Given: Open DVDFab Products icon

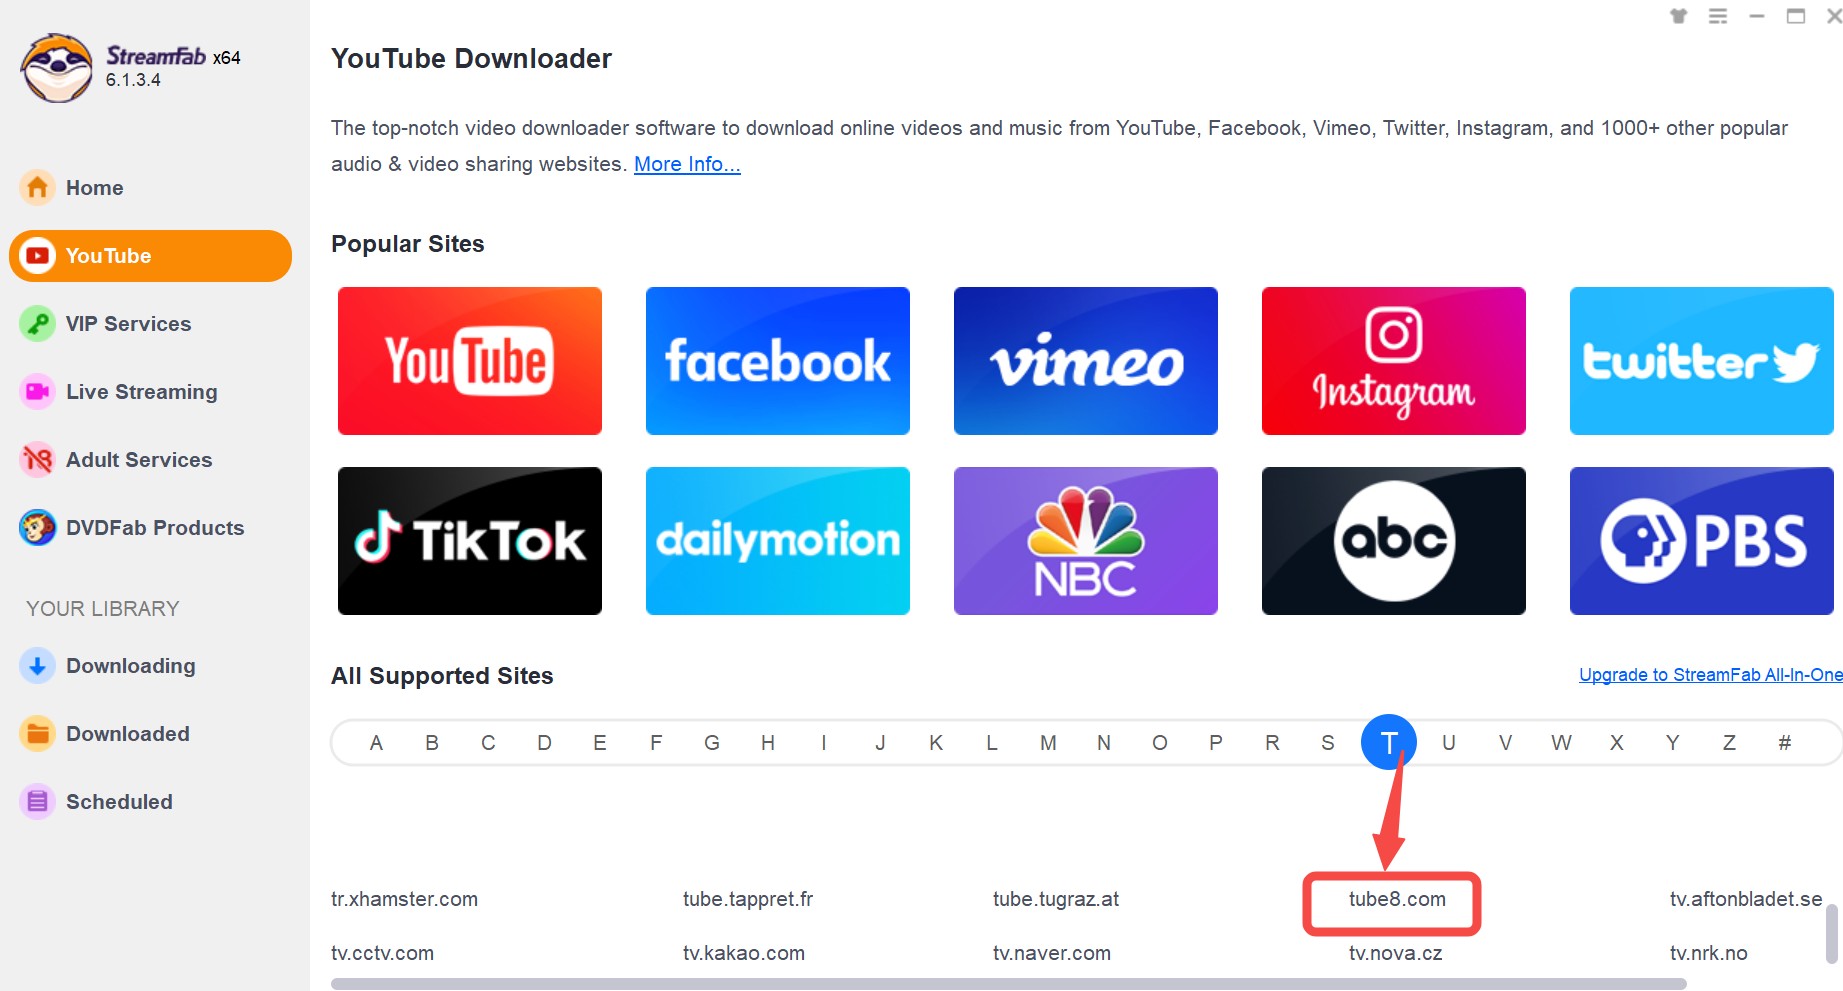Looking at the screenshot, I should (37, 528).
